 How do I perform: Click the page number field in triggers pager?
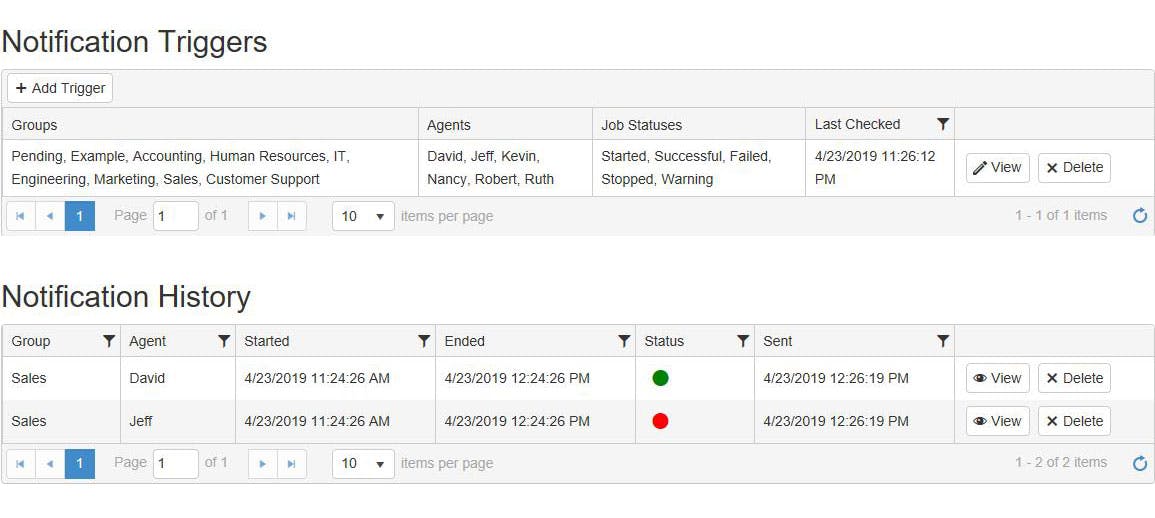[175, 216]
